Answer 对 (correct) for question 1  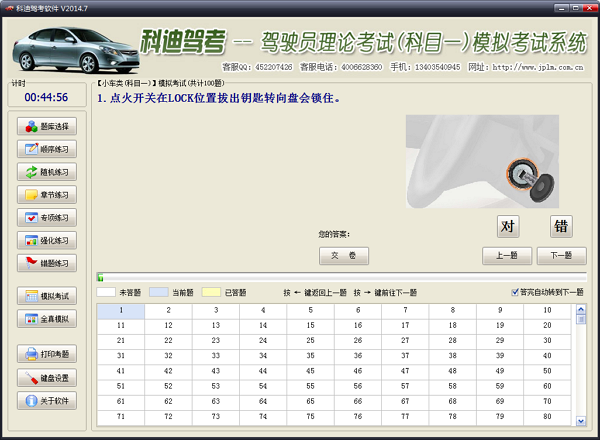point(508,226)
